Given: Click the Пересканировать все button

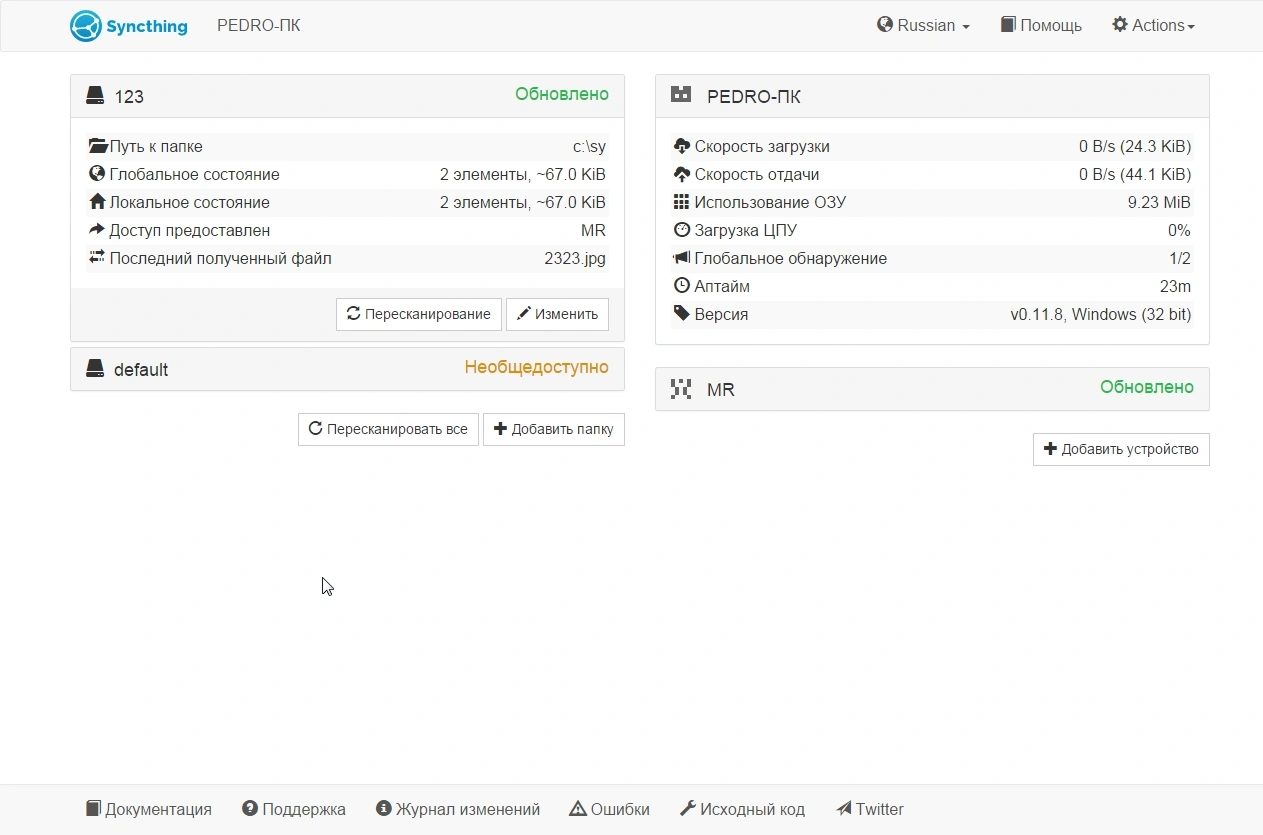Looking at the screenshot, I should click(388, 429).
